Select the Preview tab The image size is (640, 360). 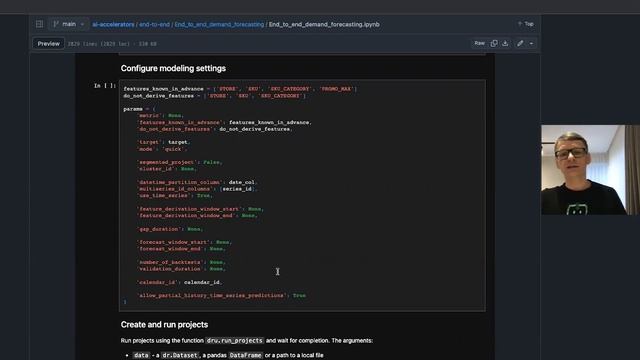49,44
